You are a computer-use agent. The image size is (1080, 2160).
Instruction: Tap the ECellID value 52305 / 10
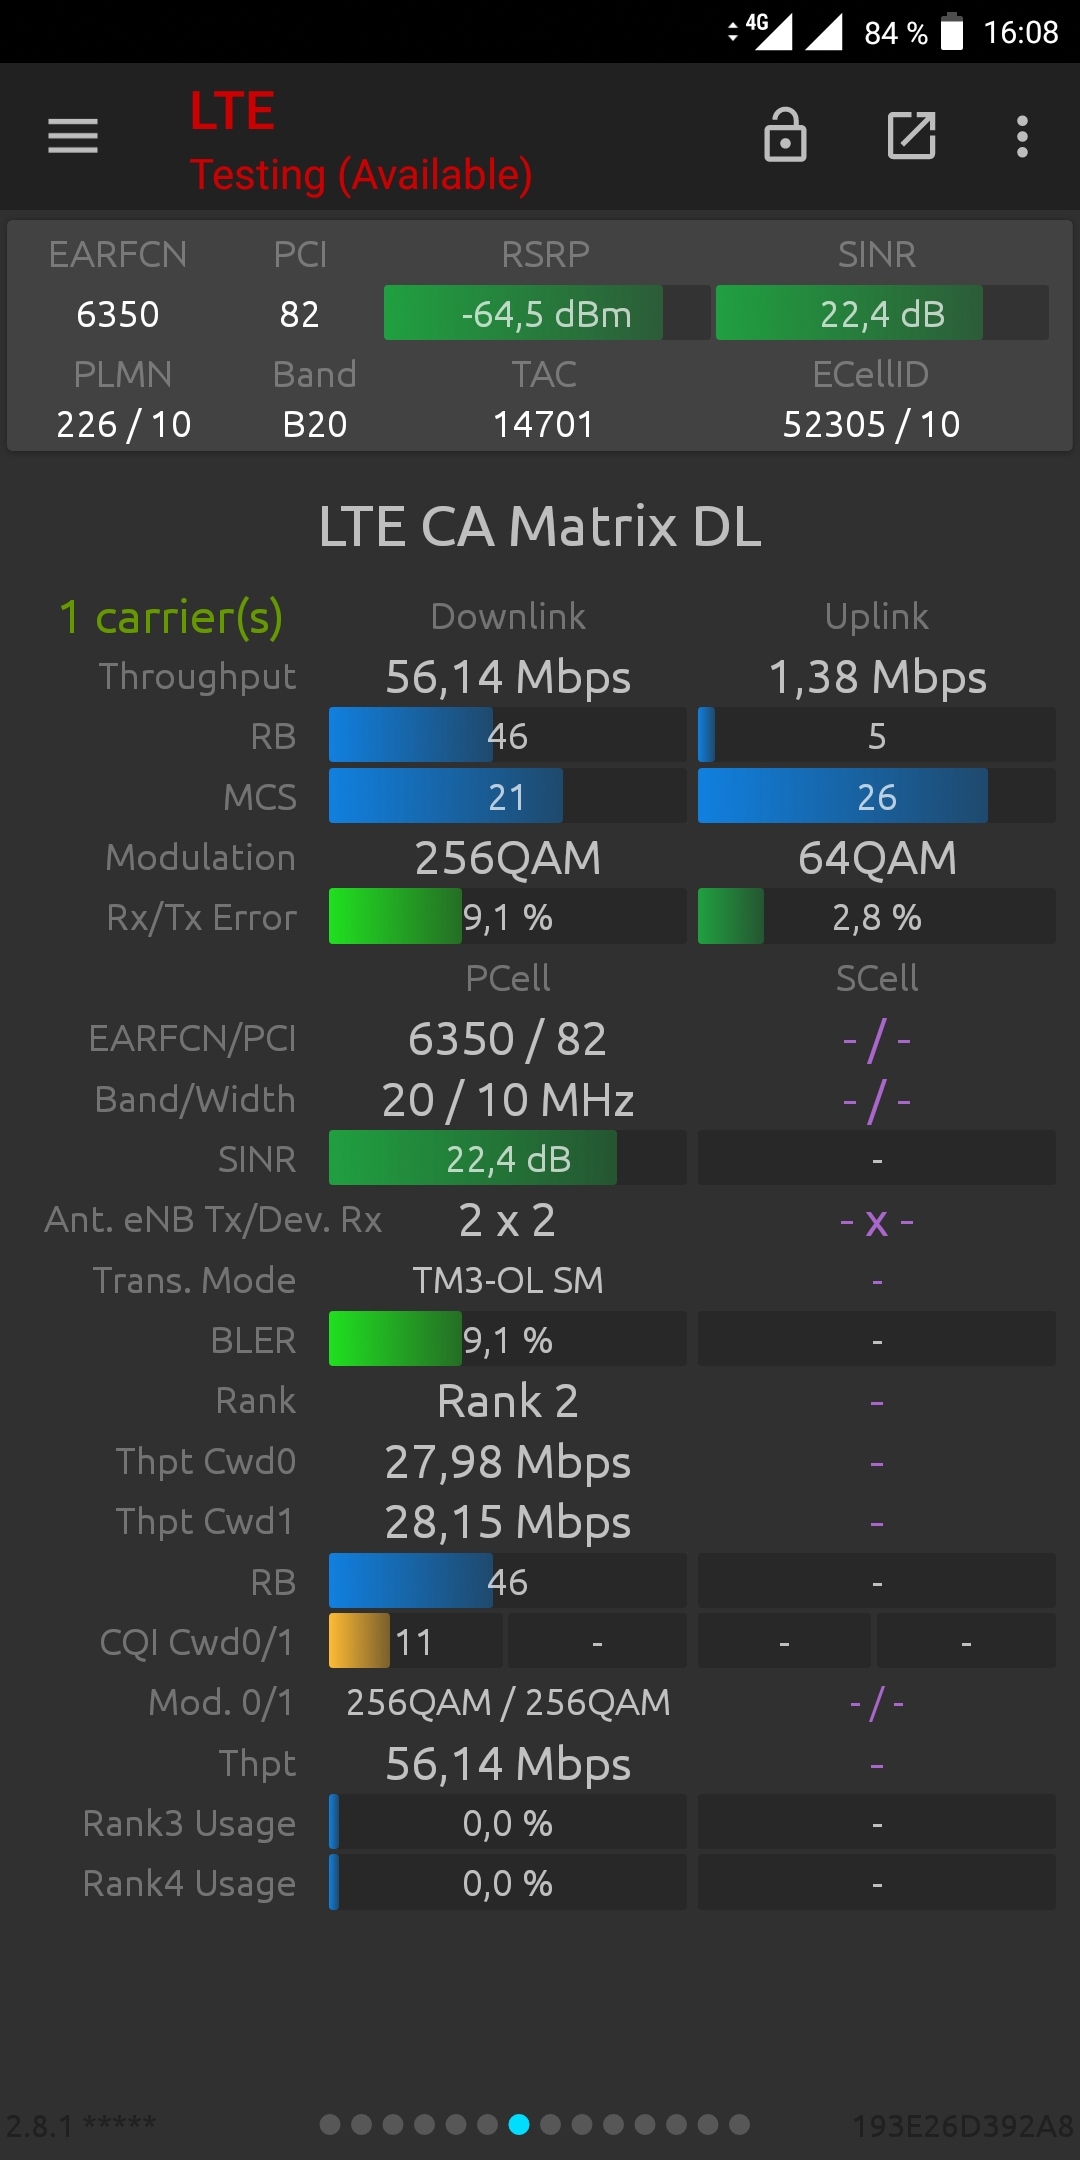[x=871, y=424]
